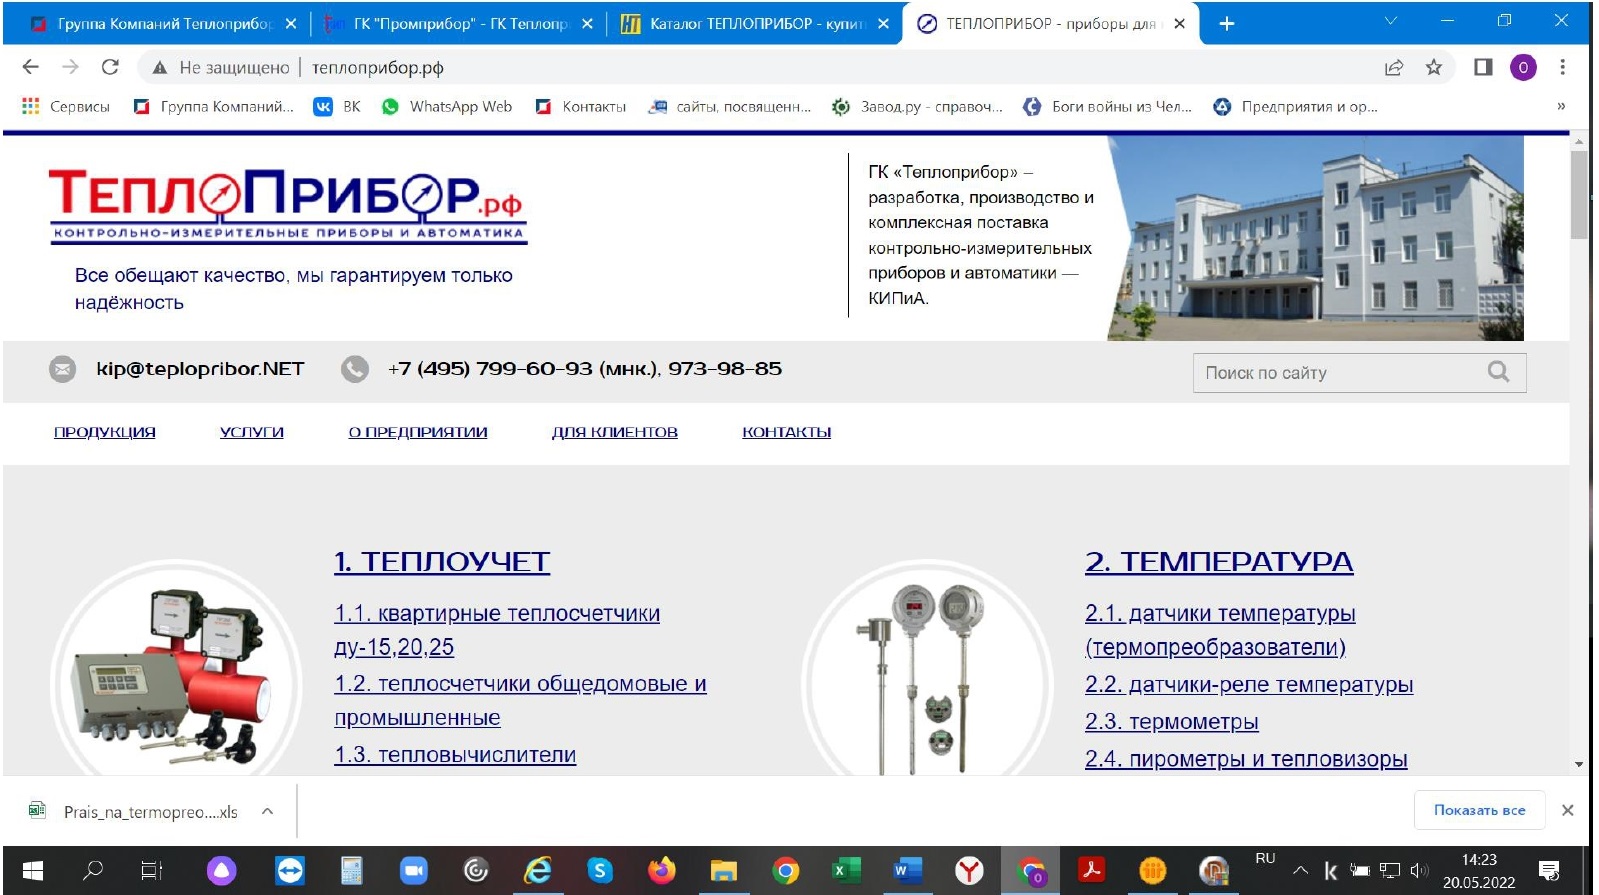1599x895 pixels.
Task: Expand options for downloaded Prais_na_termopreo xls file
Action: point(267,811)
